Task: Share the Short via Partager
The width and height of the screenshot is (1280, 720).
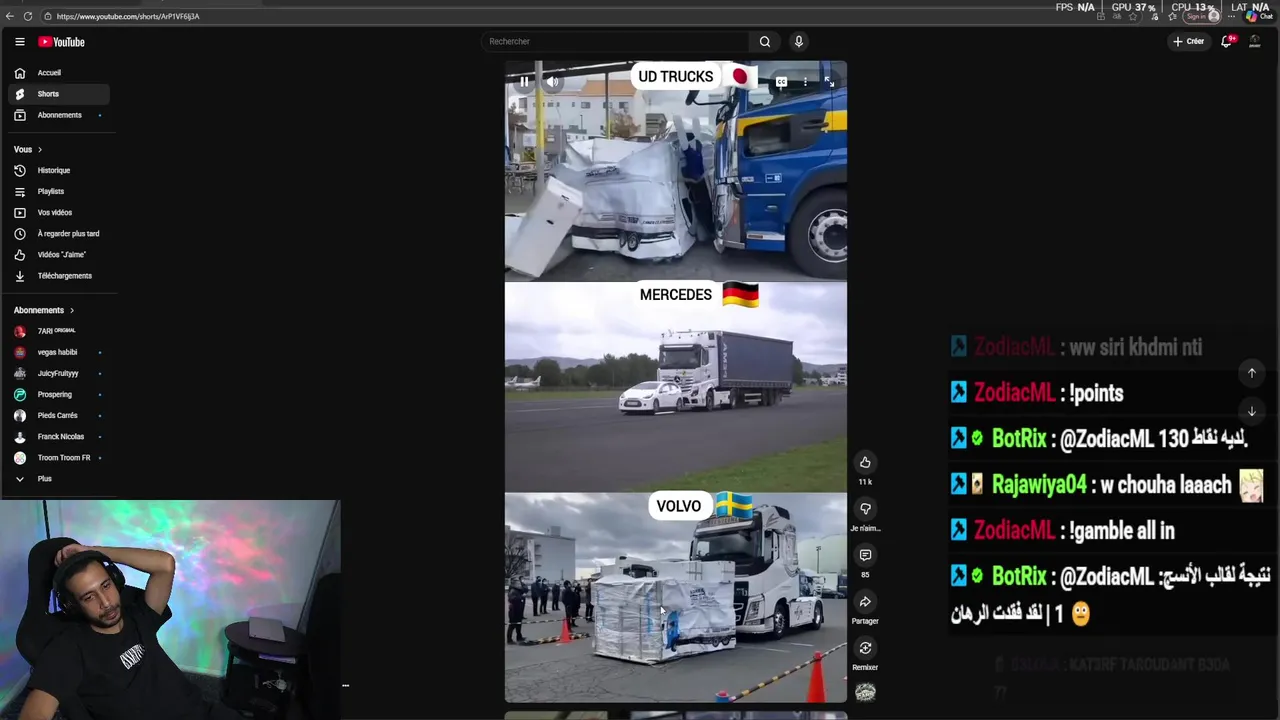Action: coord(865,601)
